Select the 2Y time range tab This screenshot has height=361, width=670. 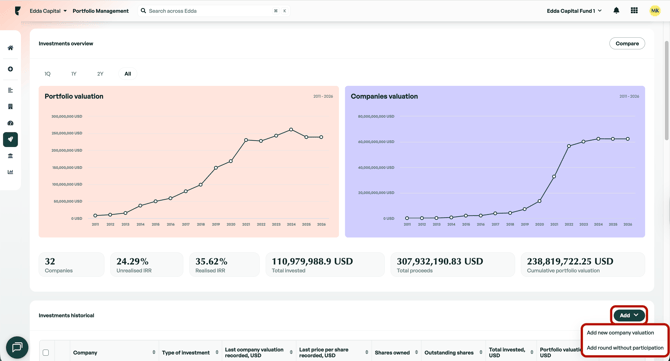coord(100,74)
